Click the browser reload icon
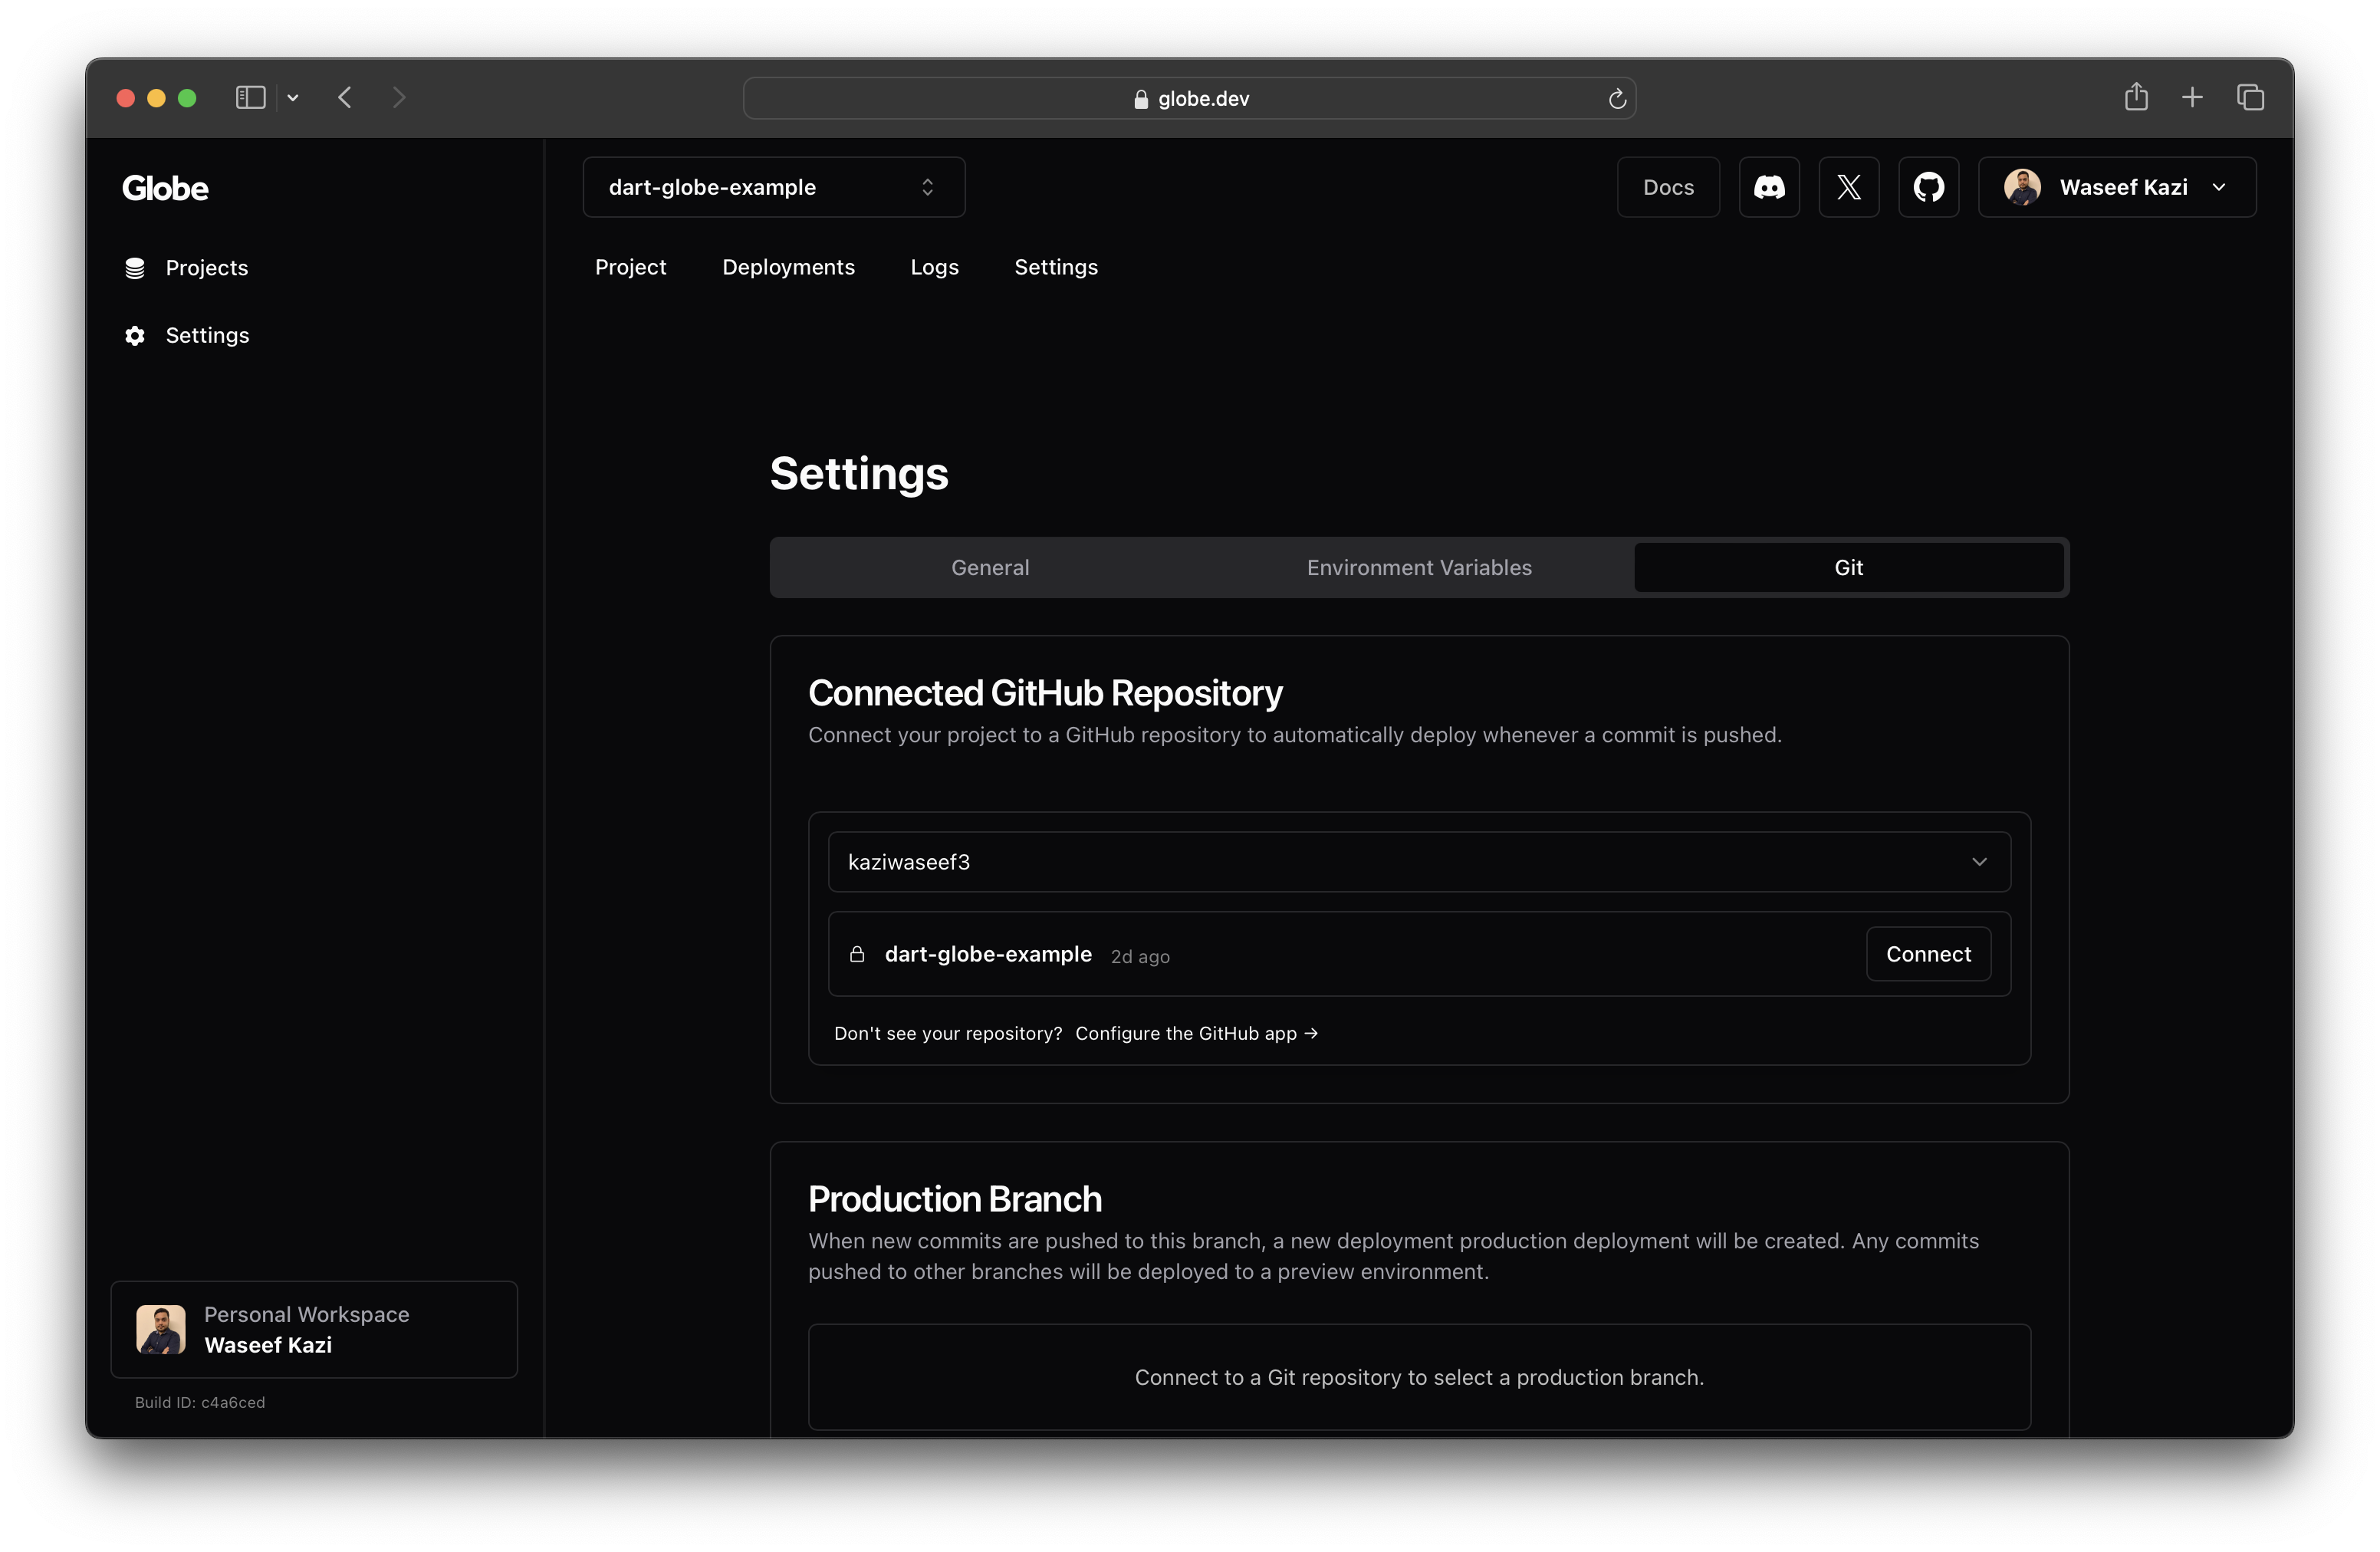Screen dimensions: 2380x1552 1616,98
